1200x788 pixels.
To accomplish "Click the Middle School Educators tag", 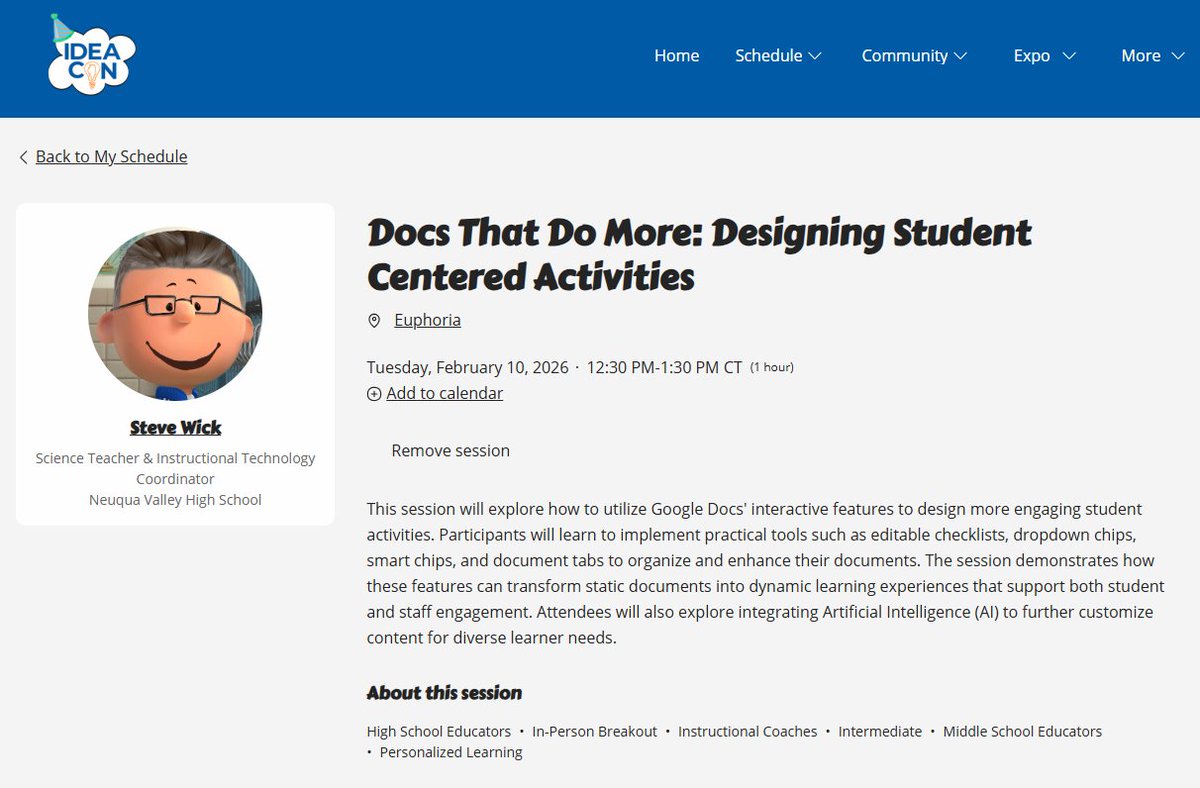I will point(1022,732).
